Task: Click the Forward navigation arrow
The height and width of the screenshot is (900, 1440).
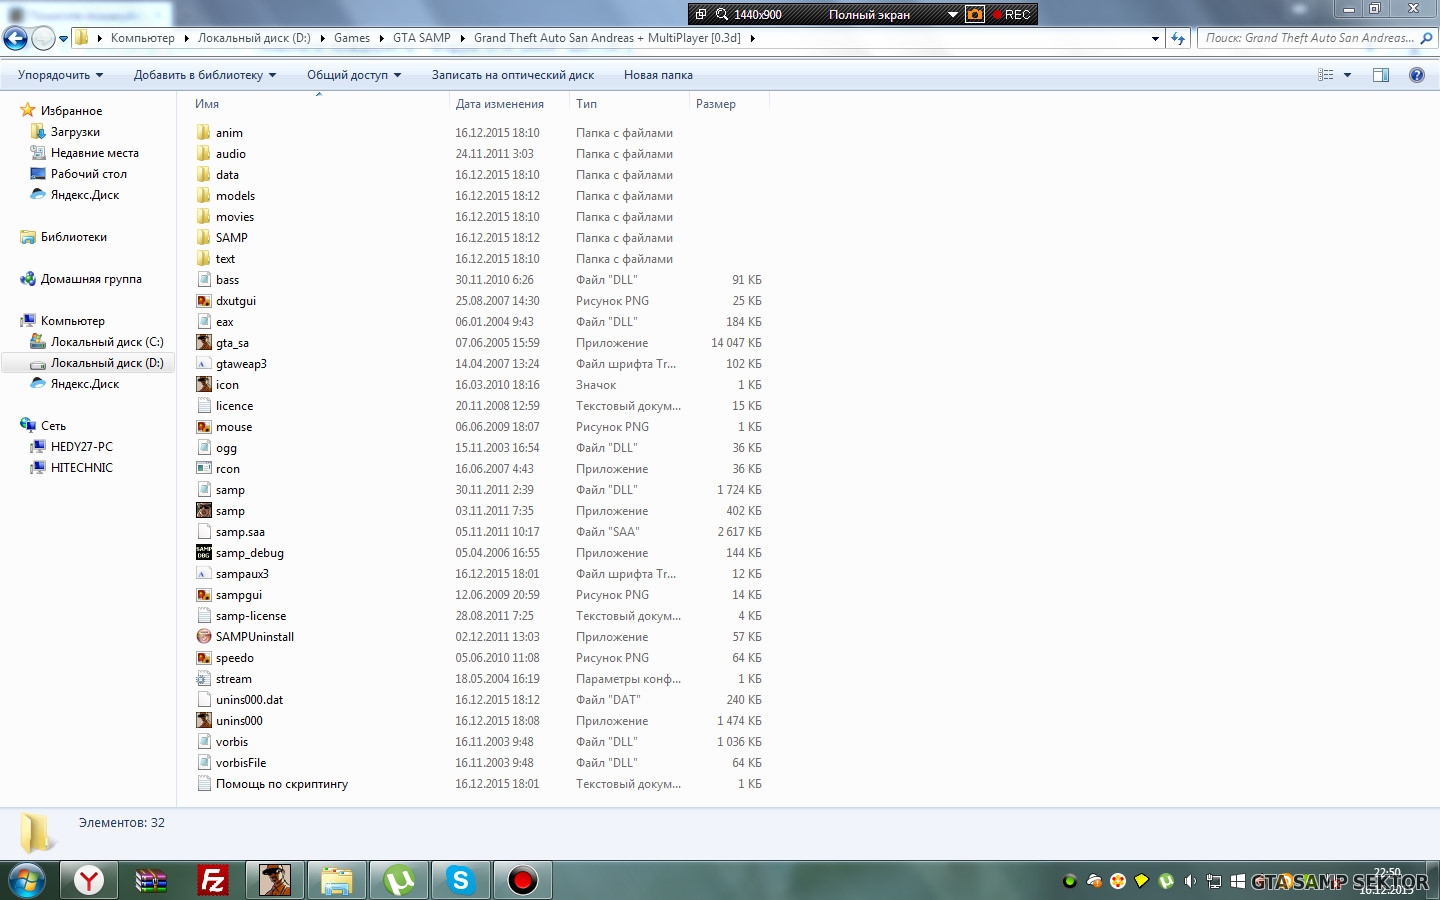Action: pyautogui.click(x=43, y=38)
